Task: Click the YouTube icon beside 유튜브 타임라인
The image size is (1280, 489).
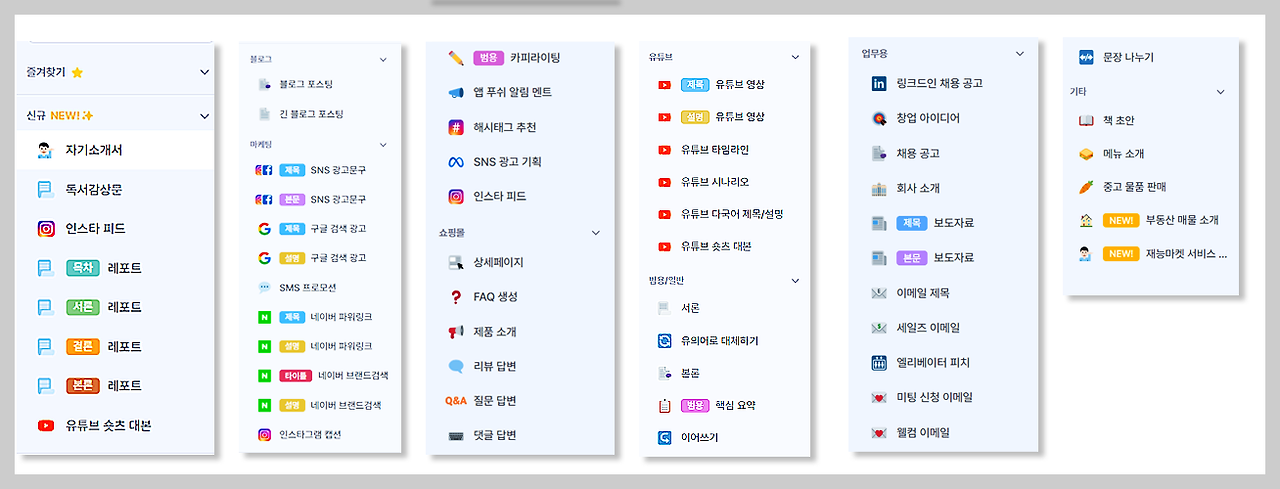Action: 664,150
